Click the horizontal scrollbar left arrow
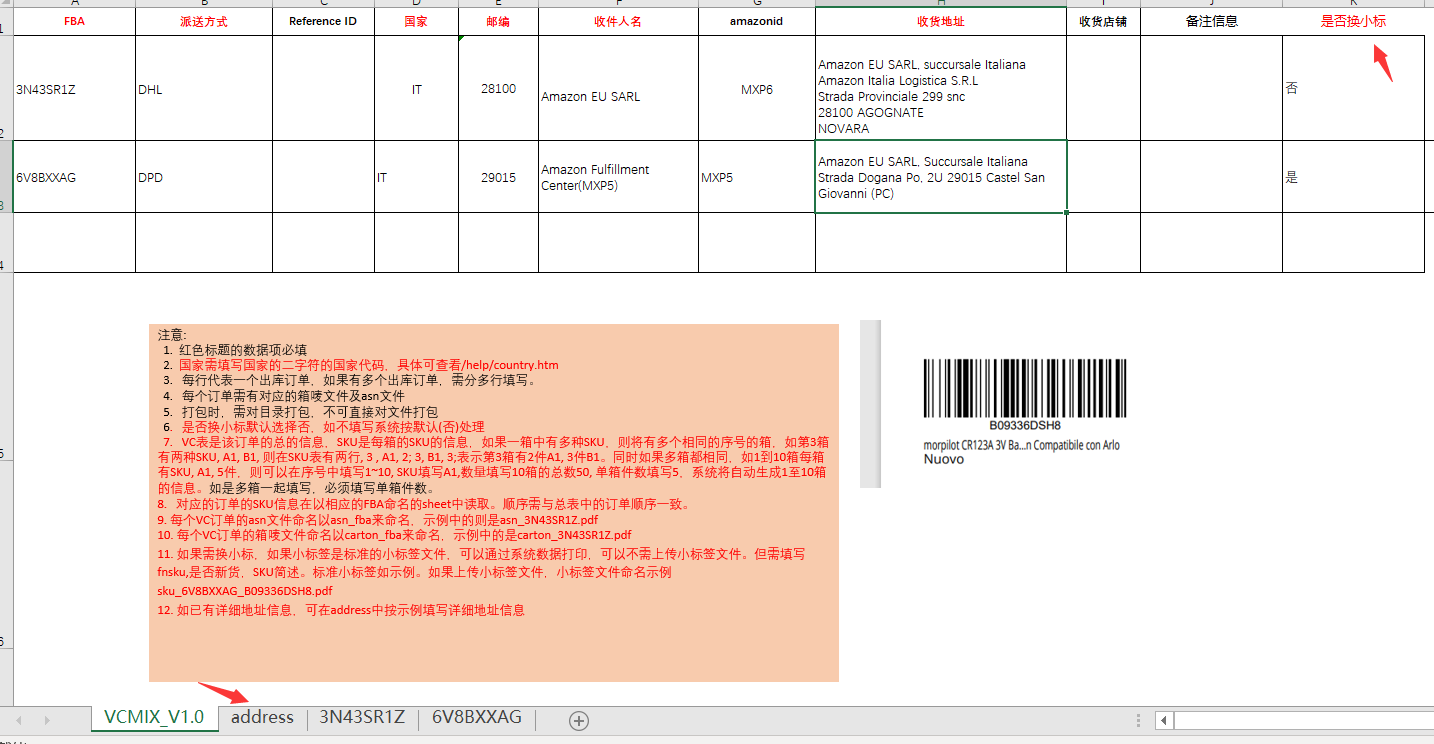 [x=1164, y=720]
